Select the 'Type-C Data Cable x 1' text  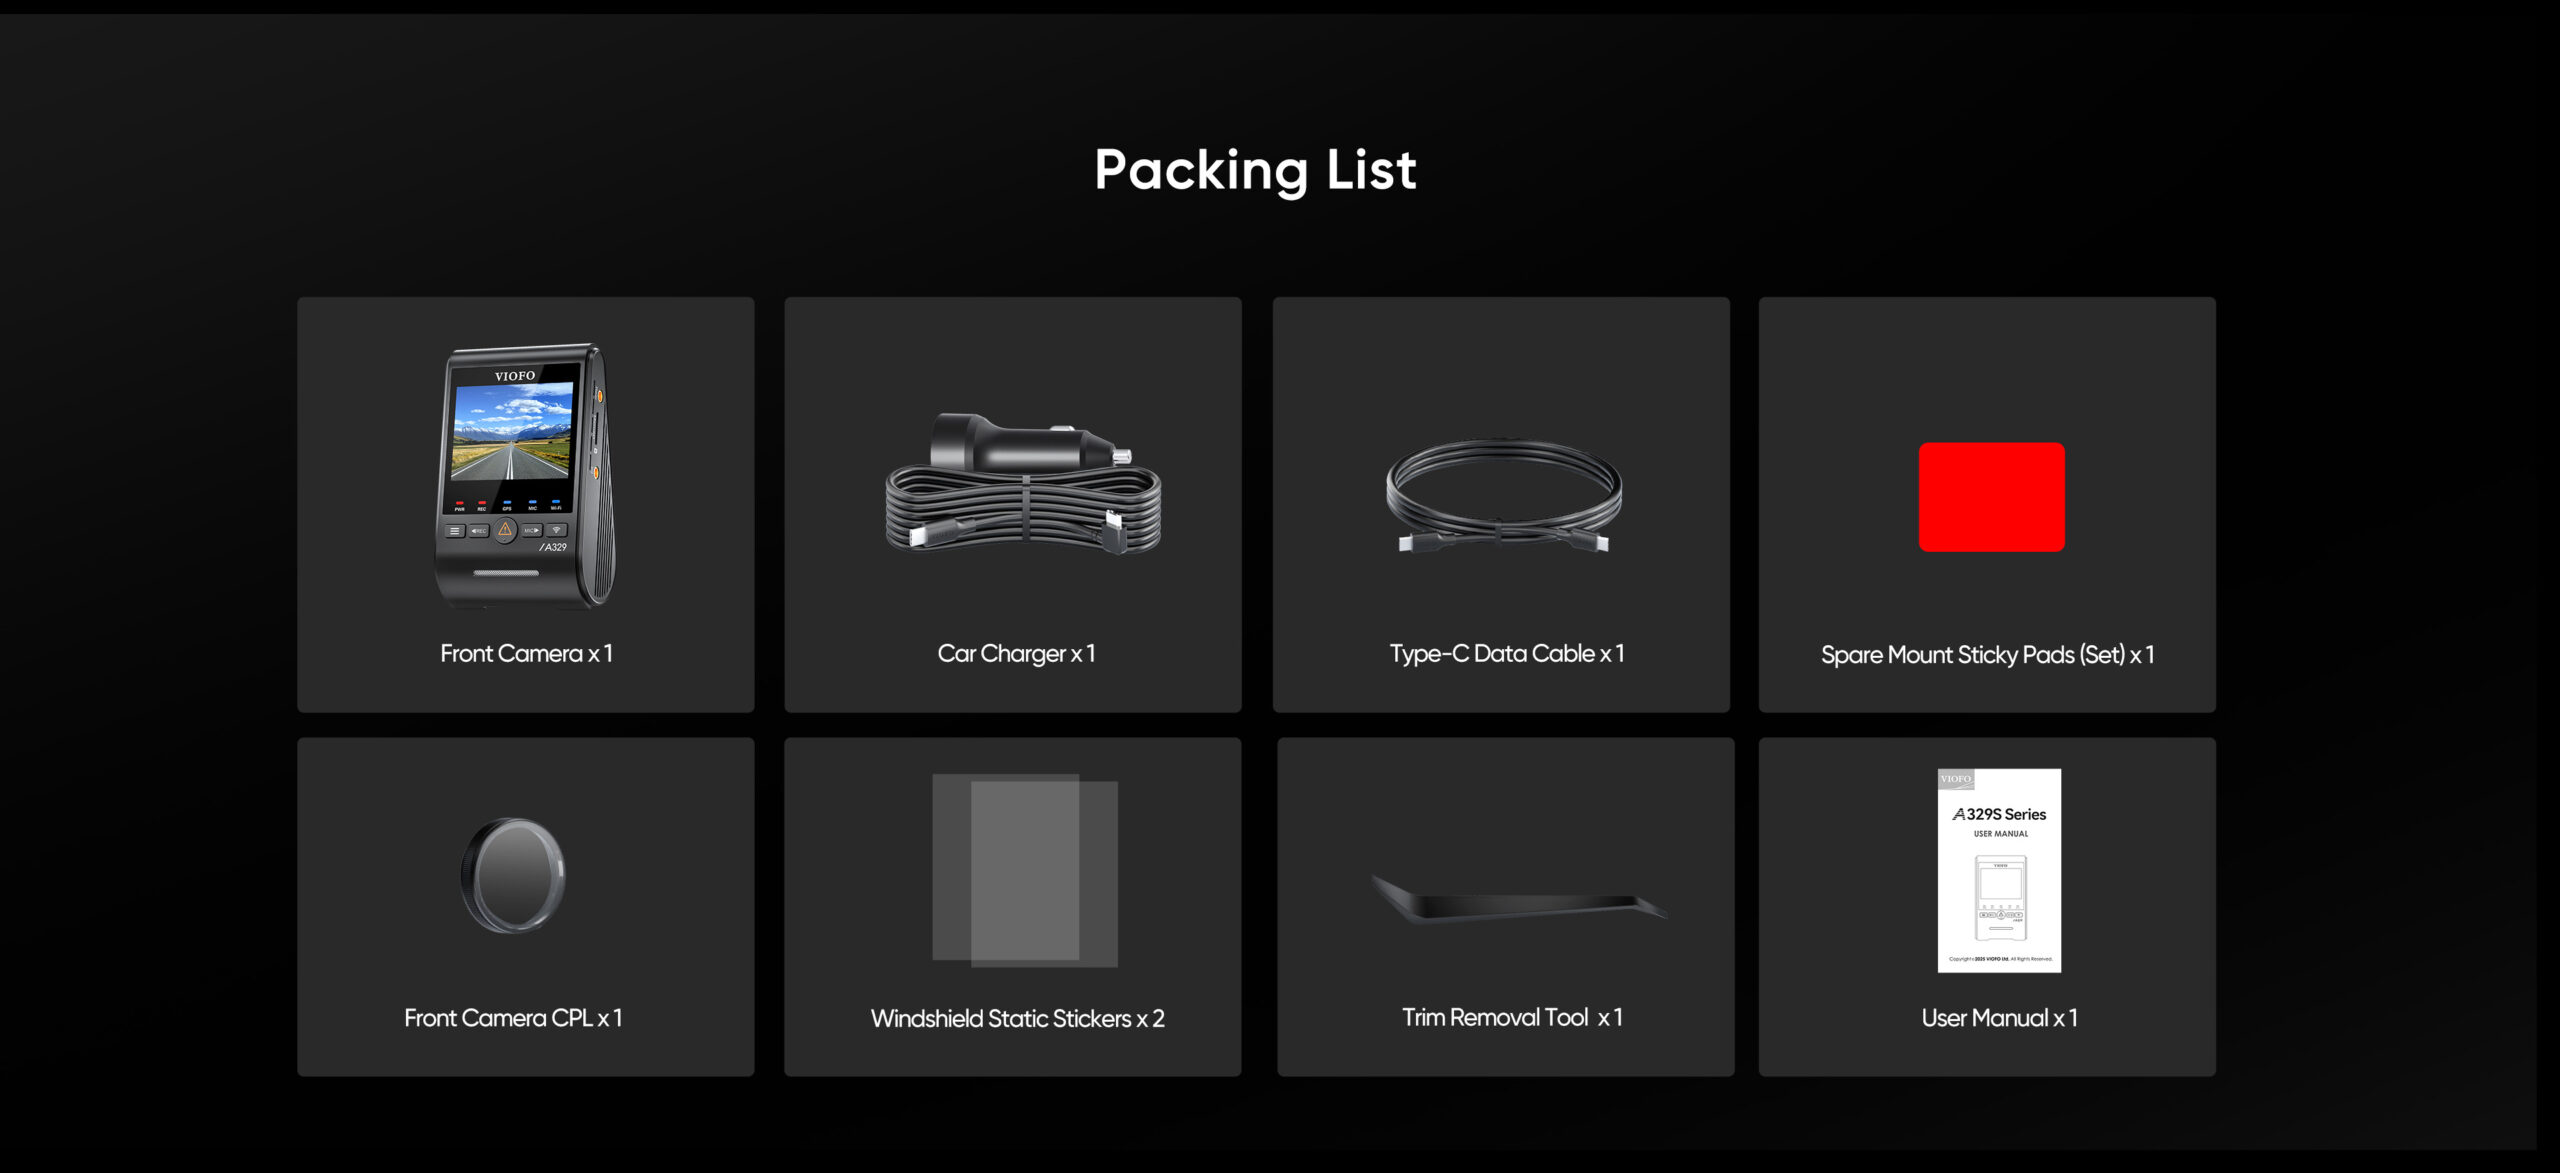click(x=1507, y=653)
